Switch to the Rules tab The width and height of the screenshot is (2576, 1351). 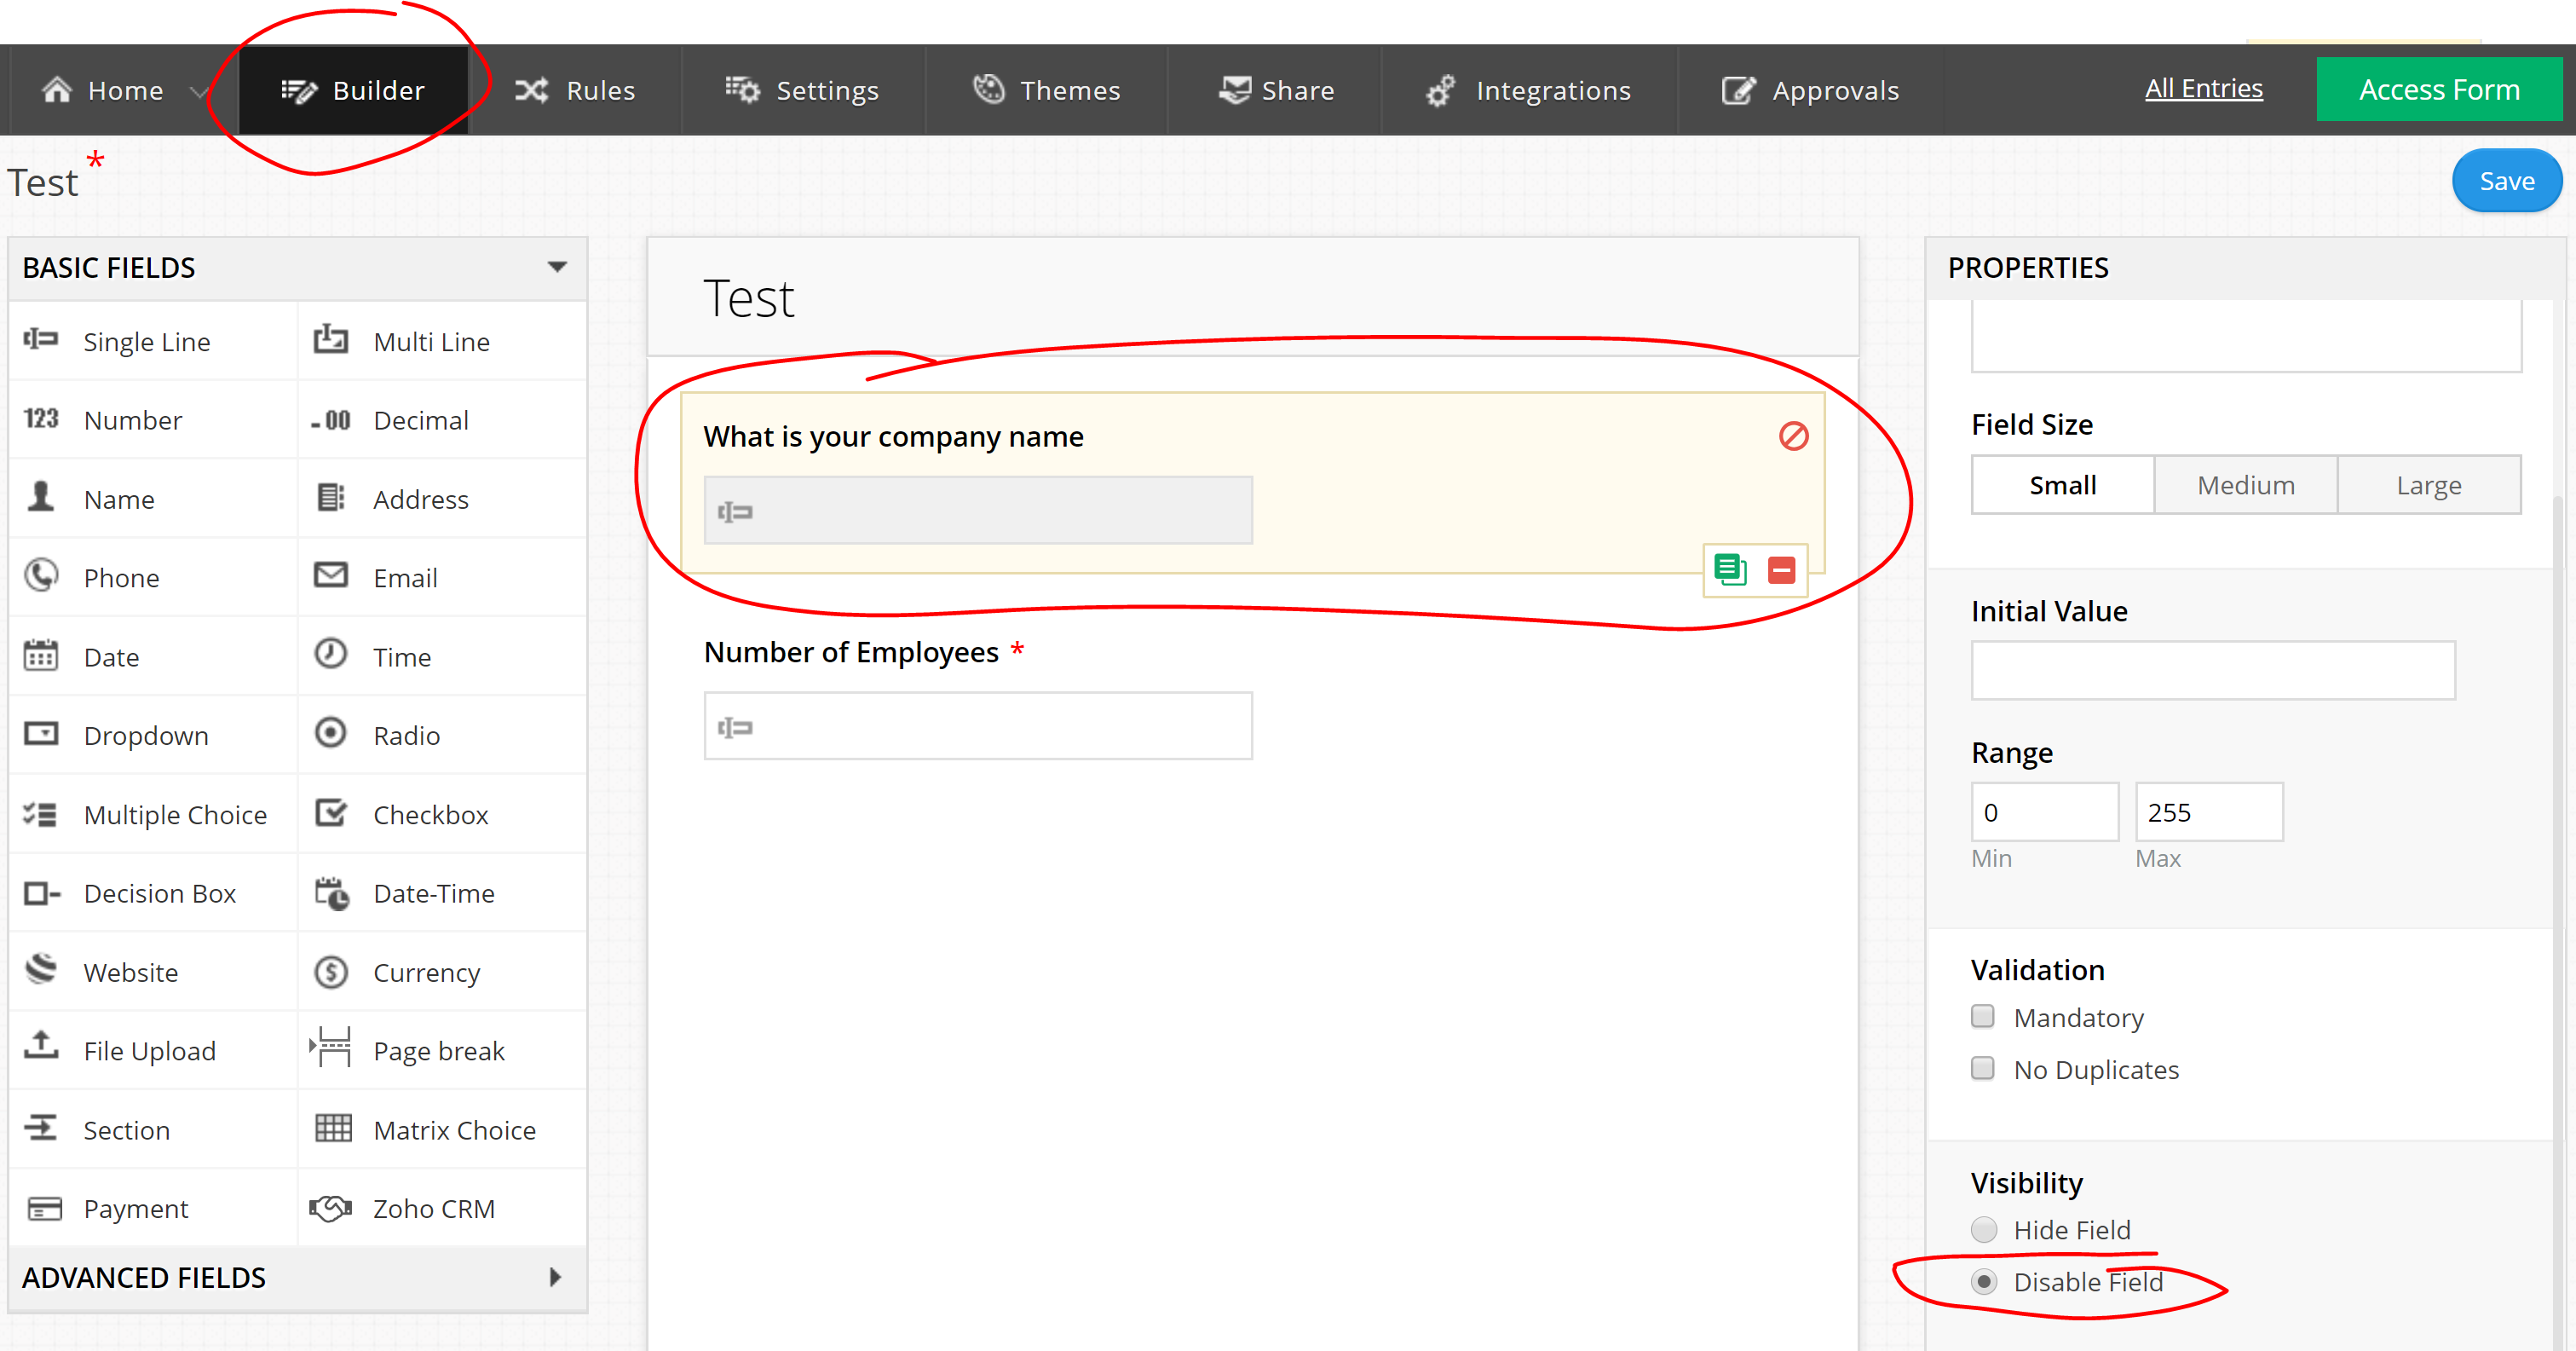(575, 90)
